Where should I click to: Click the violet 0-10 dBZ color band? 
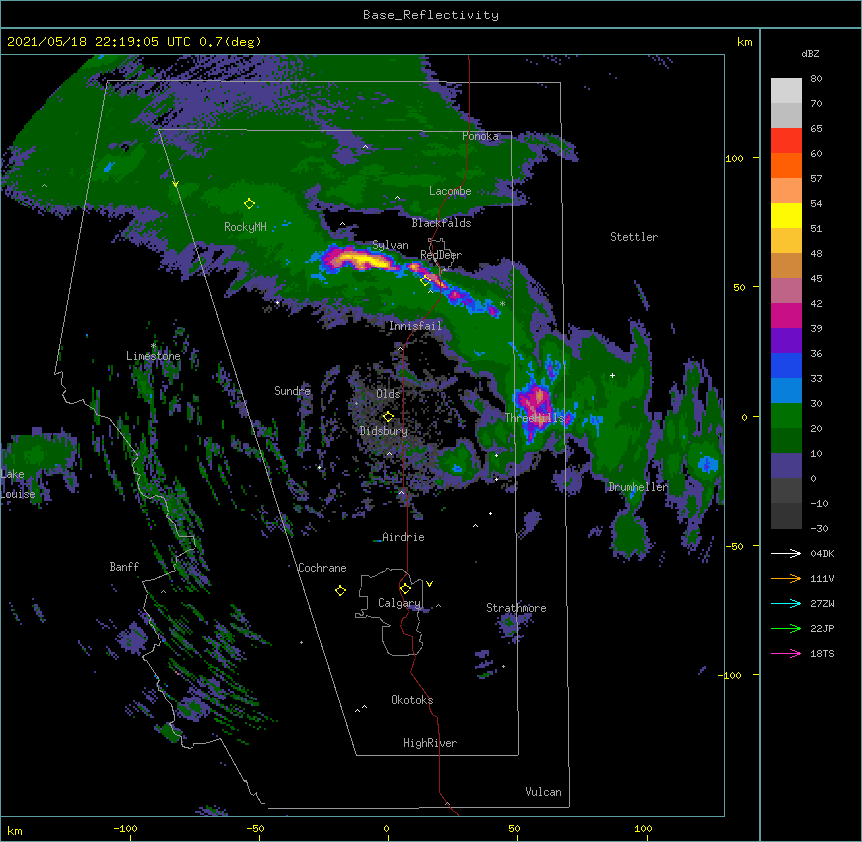(x=786, y=466)
